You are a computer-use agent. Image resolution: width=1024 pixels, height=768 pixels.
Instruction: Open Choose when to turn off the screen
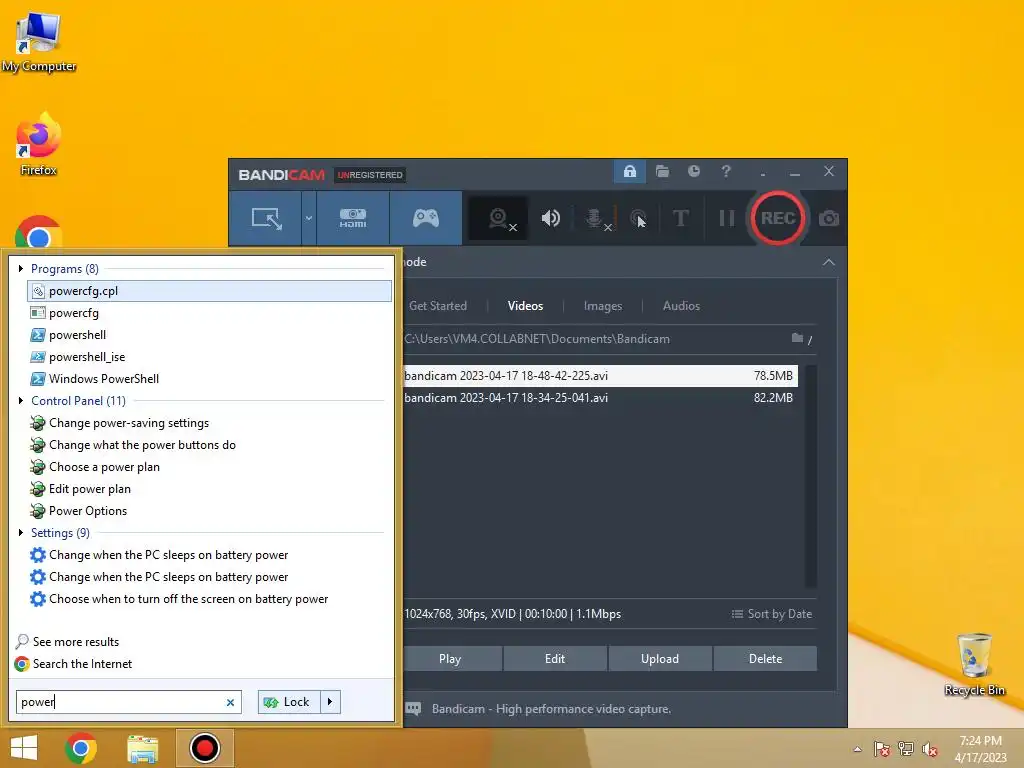point(209,599)
